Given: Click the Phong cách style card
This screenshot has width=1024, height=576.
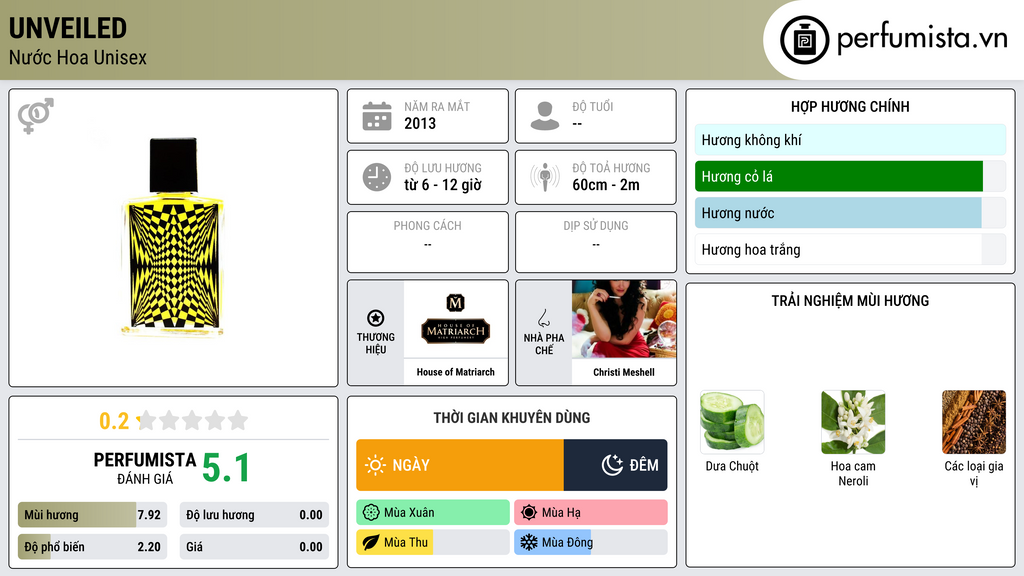Looking at the screenshot, I should (x=428, y=242).
